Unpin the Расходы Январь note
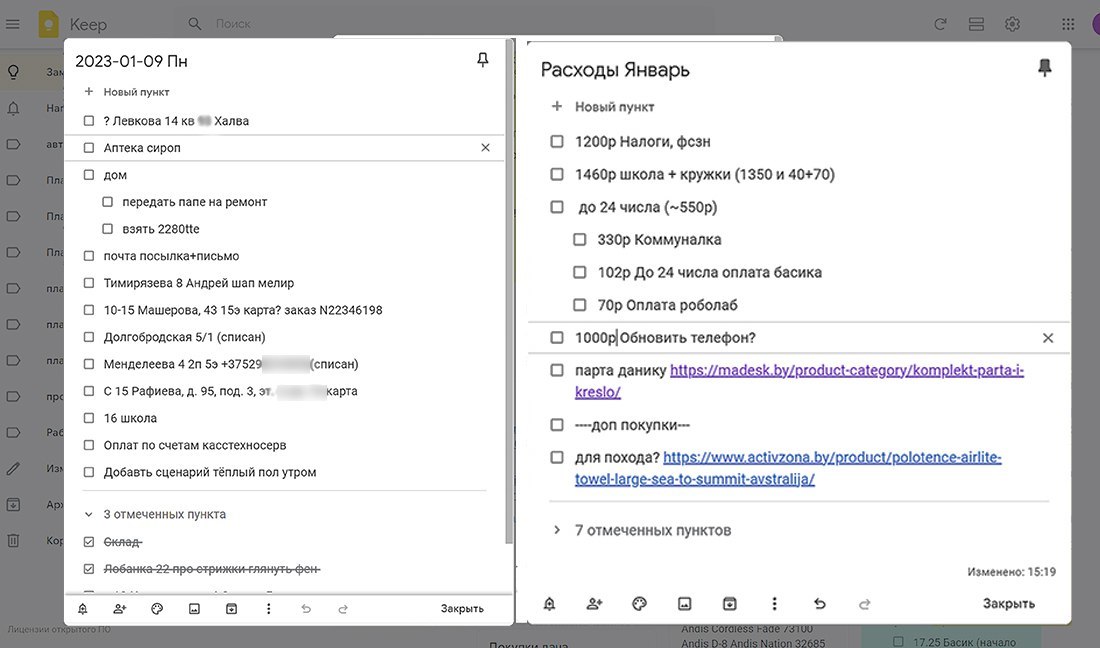Screen dimensions: 1100x648 click(1045, 68)
